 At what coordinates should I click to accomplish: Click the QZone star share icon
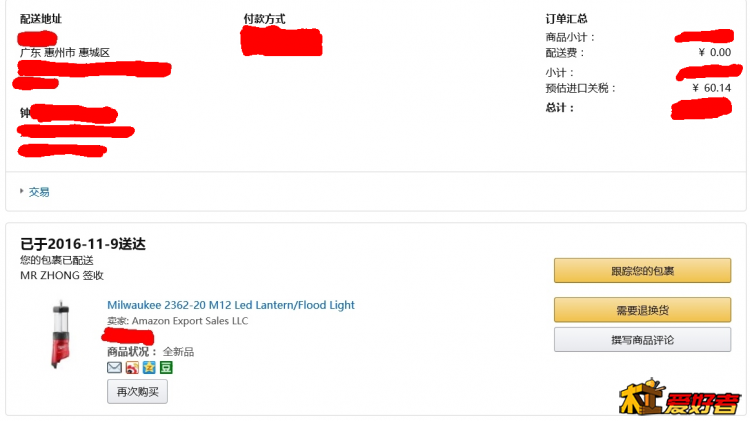coord(148,367)
